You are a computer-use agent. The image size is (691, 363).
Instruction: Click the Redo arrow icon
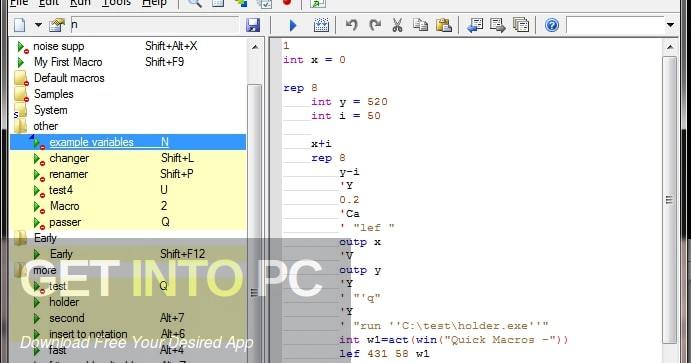(x=375, y=25)
